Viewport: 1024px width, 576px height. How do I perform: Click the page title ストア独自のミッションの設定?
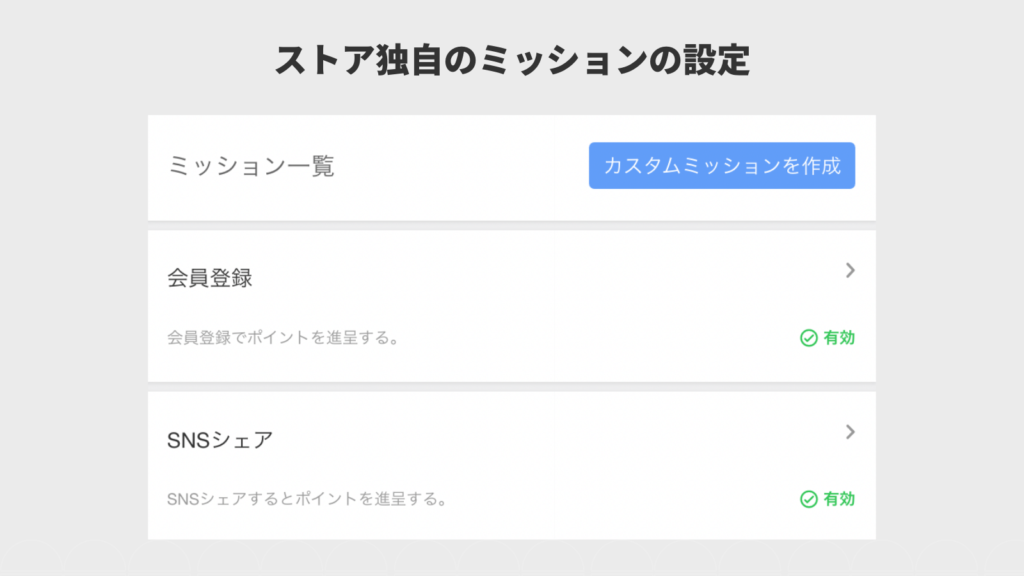click(x=512, y=60)
